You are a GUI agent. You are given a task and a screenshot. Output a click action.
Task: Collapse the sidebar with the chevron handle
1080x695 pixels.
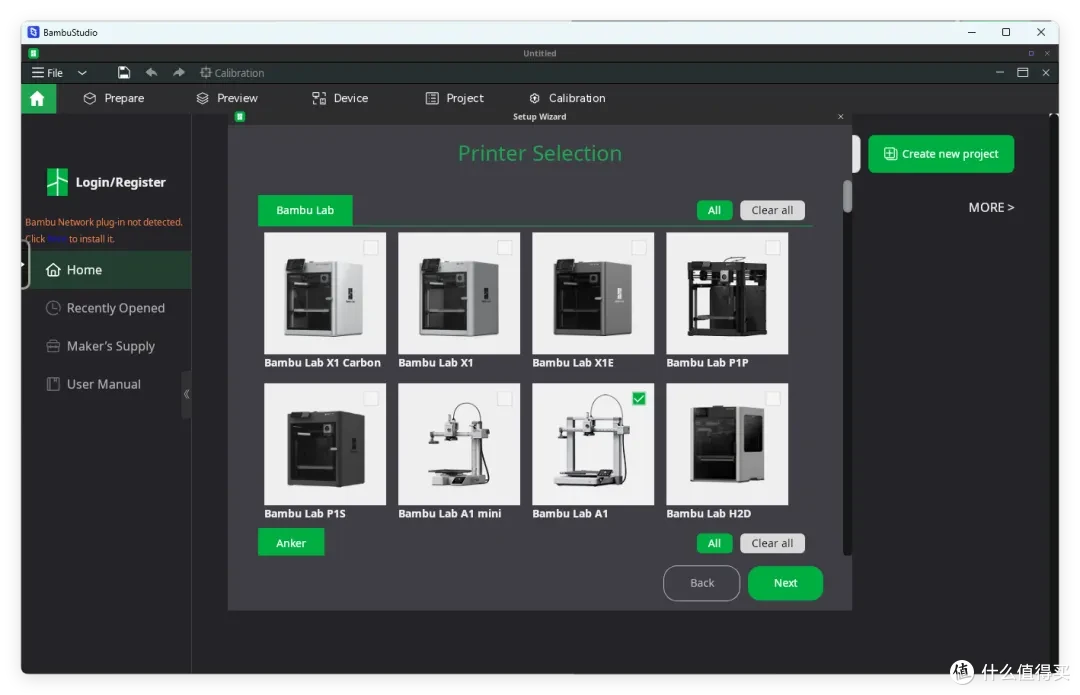186,394
